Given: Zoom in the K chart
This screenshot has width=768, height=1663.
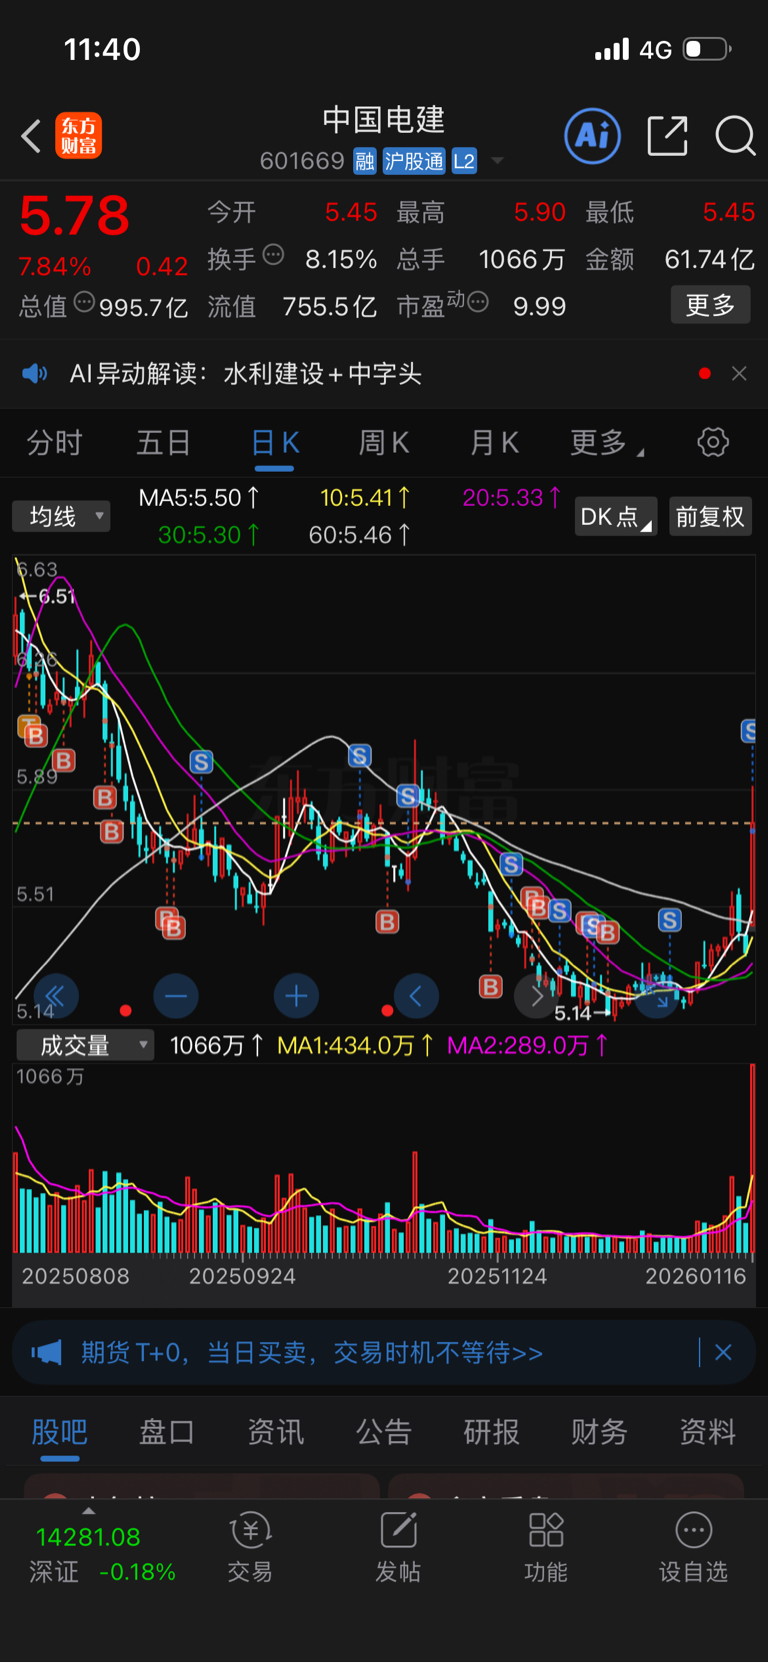Looking at the screenshot, I should coord(296,996).
